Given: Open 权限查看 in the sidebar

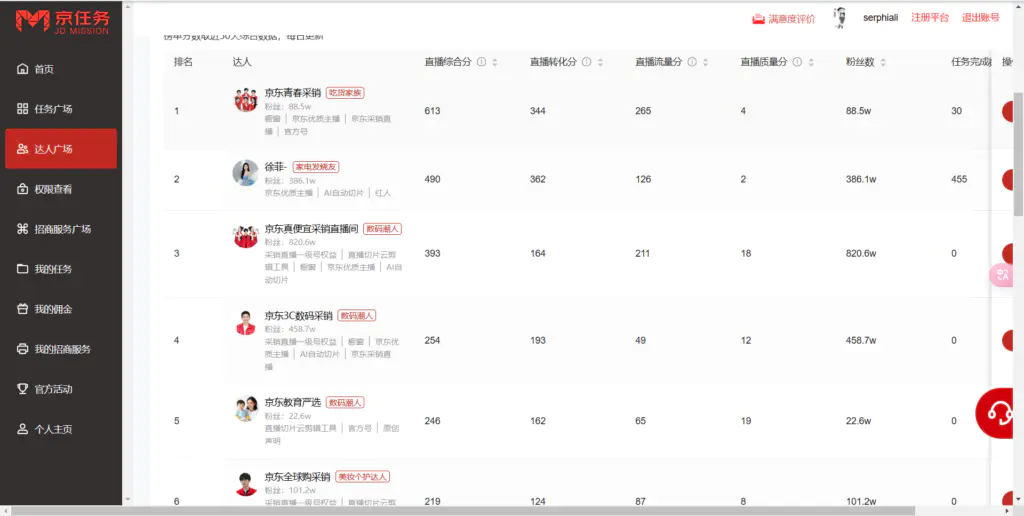Looking at the screenshot, I should click(x=61, y=189).
